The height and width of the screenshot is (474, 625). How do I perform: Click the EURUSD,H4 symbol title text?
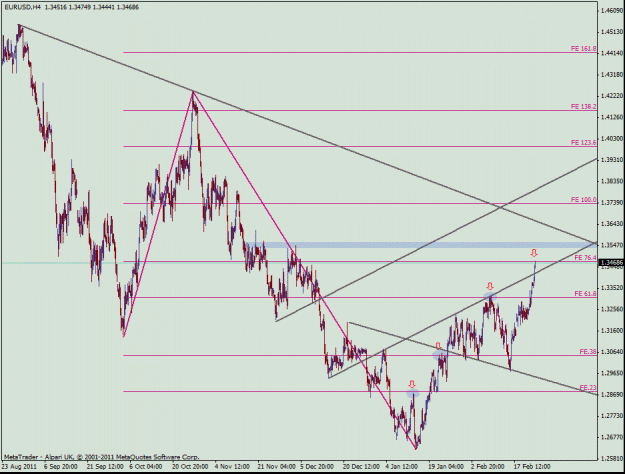click(23, 7)
